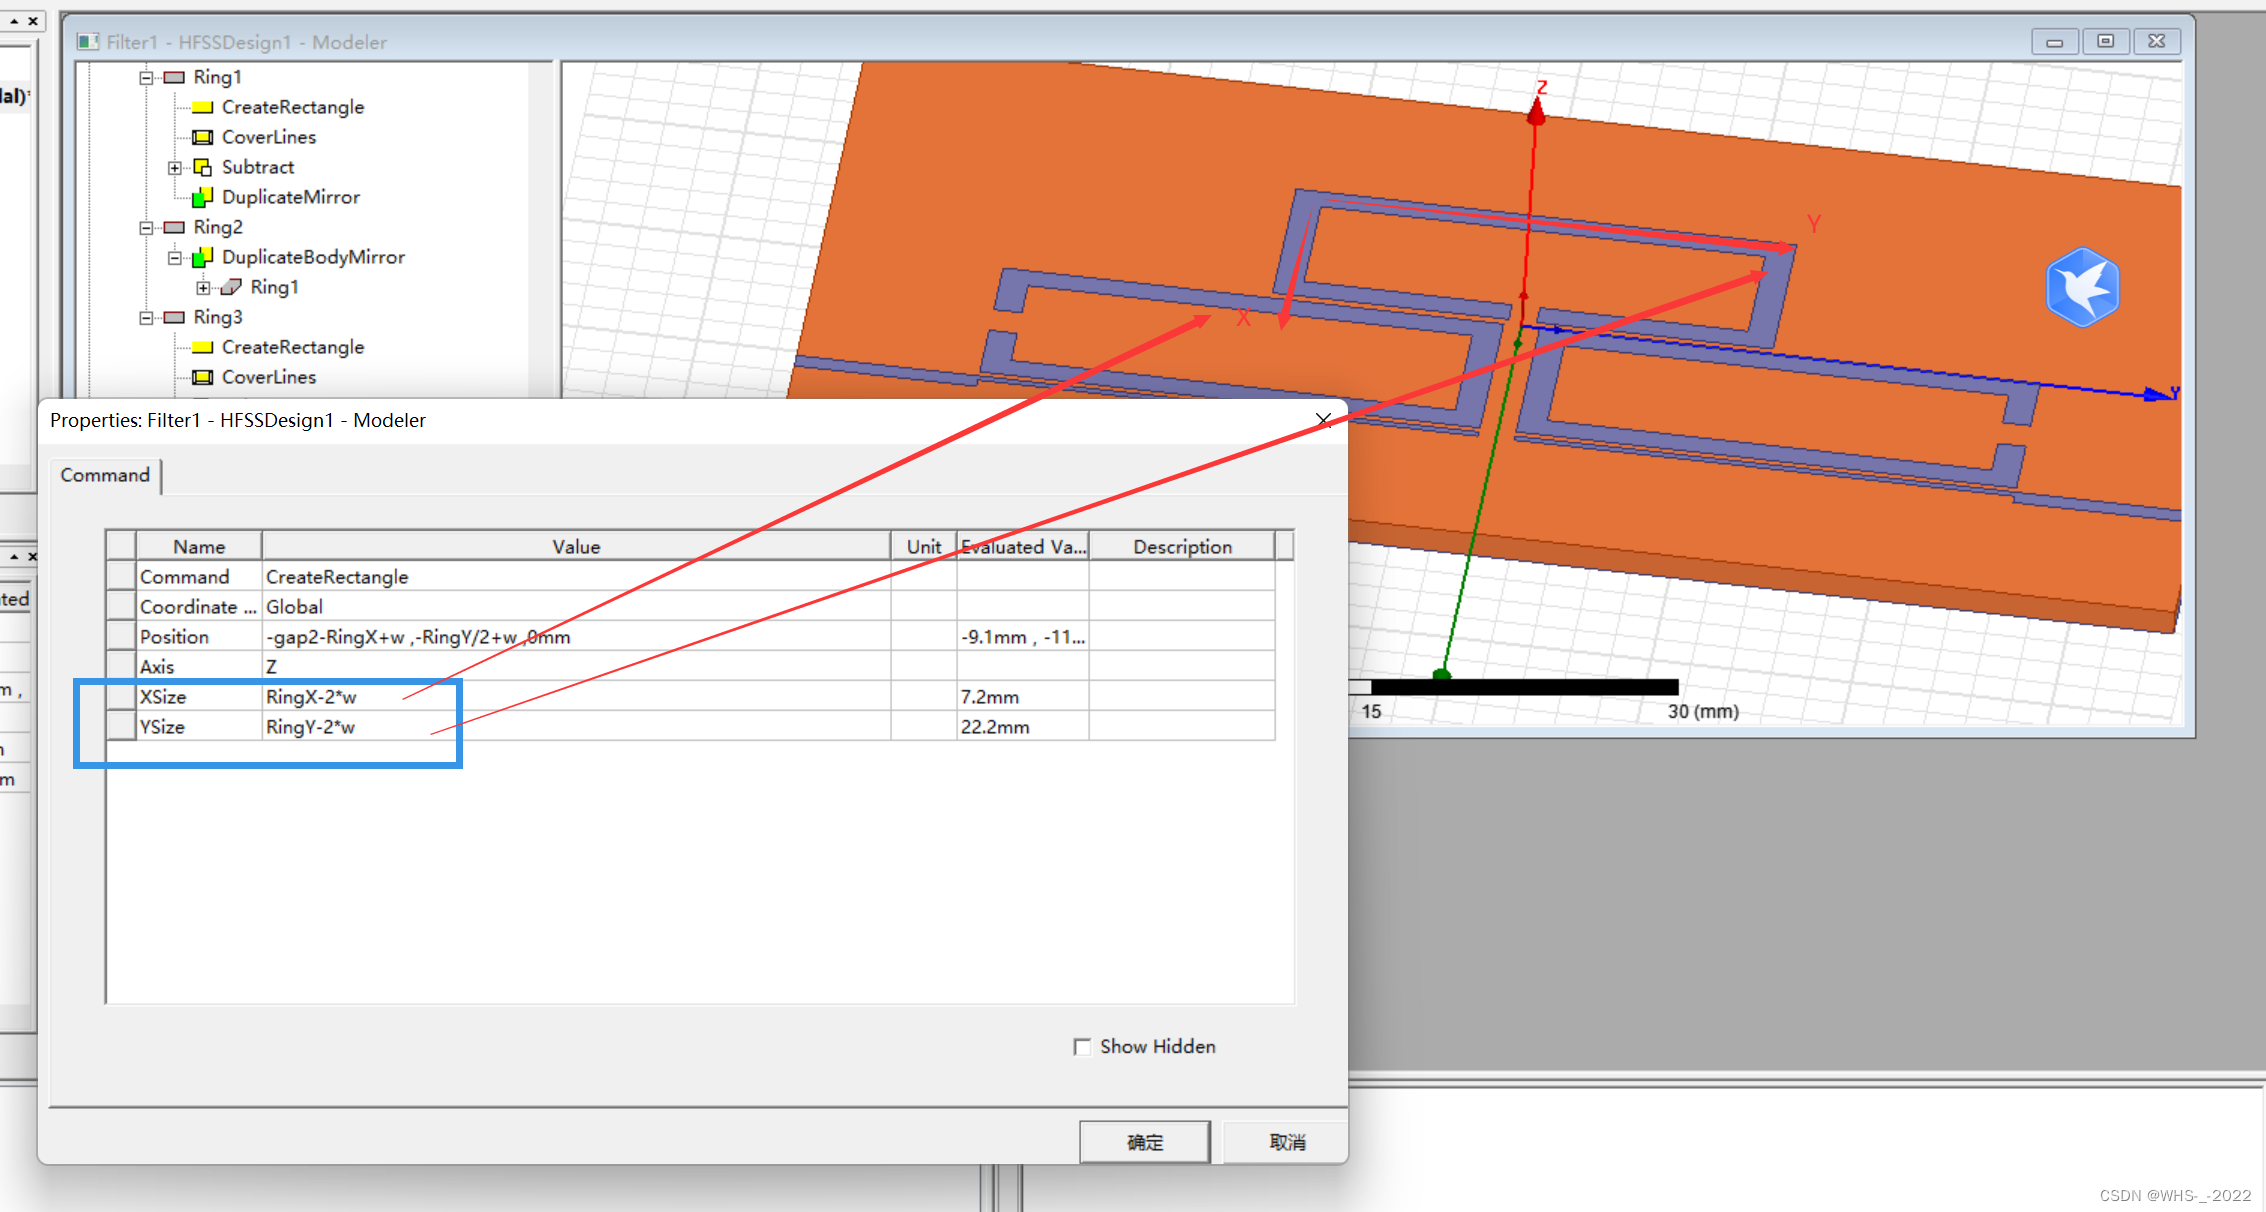The image size is (2266, 1212).
Task: Select the Ring3 tree item label
Action: tap(218, 317)
